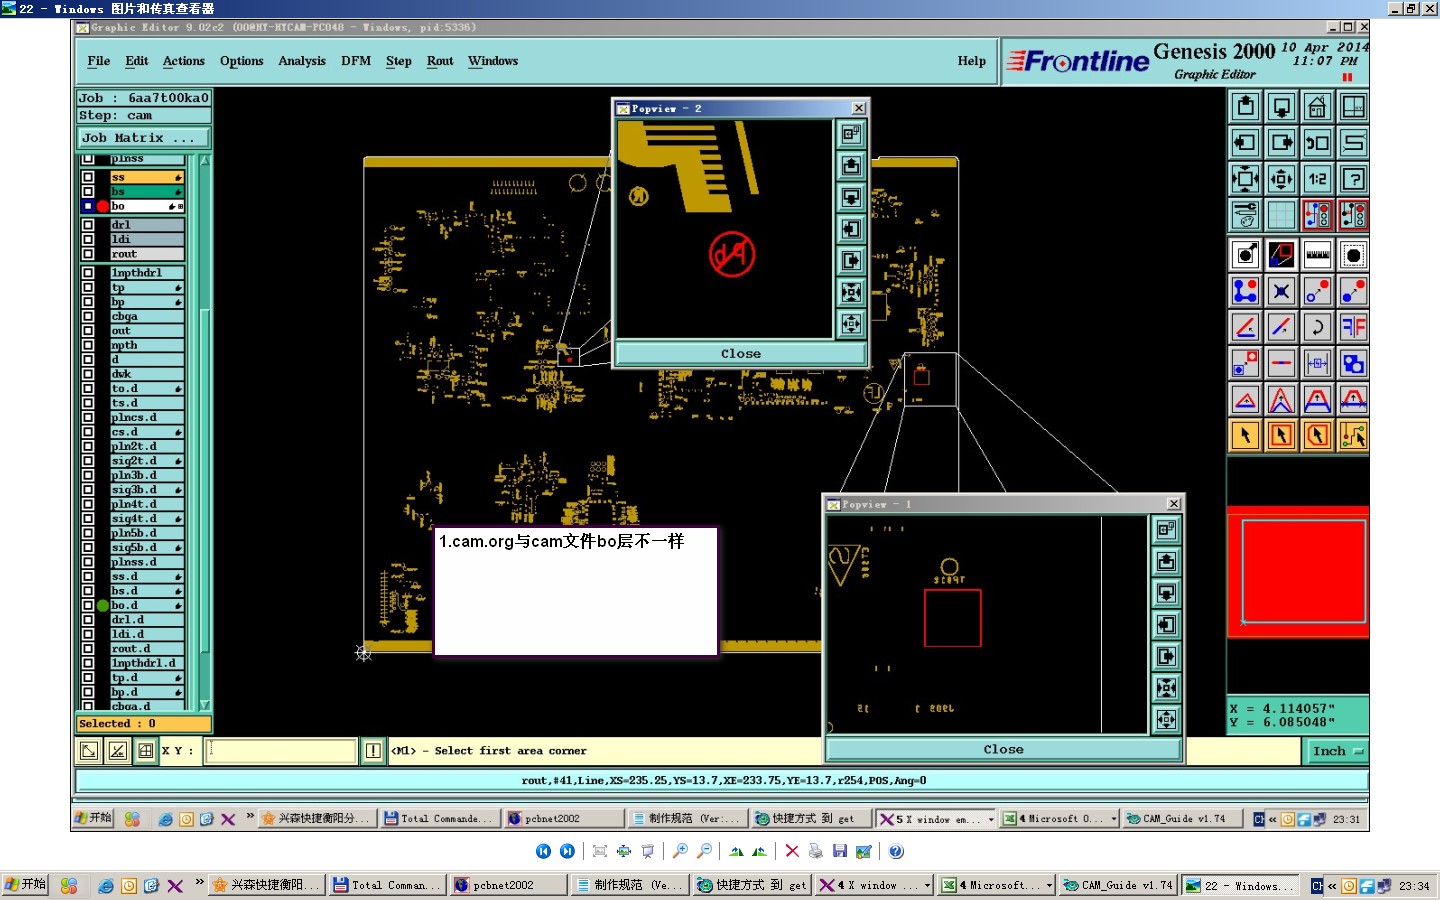Viewport: 1440px width, 900px height.
Task: Click the zoom-out four-arrow icon
Action: click(1245, 179)
